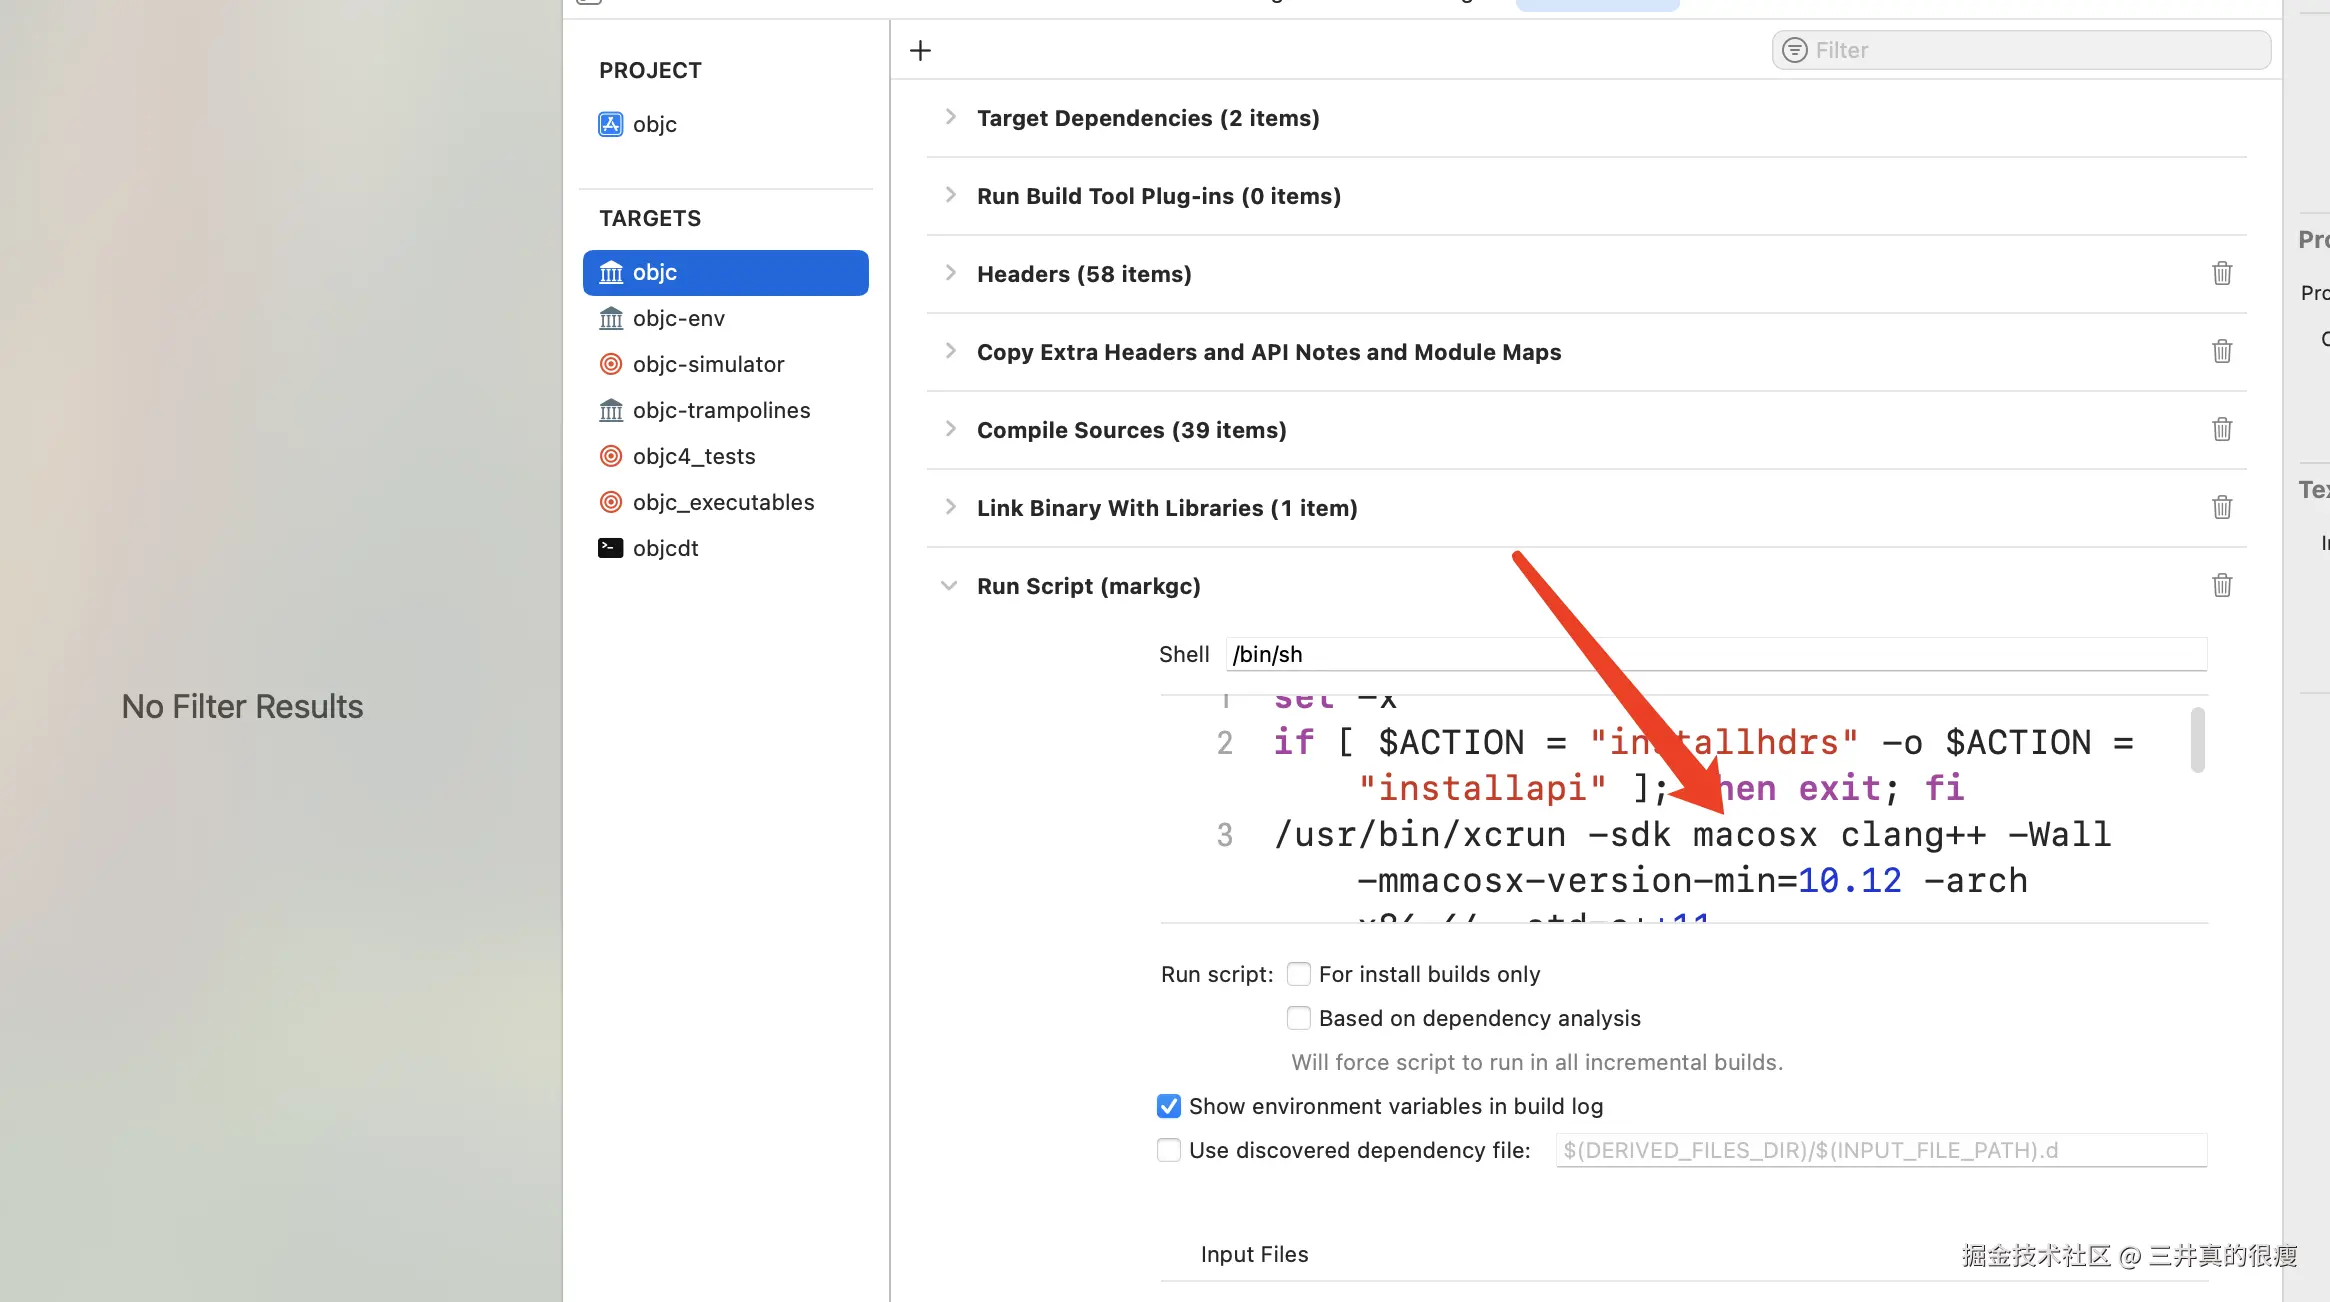Uncheck Show environment variables in build log
The width and height of the screenshot is (2330, 1302).
point(1169,1106)
